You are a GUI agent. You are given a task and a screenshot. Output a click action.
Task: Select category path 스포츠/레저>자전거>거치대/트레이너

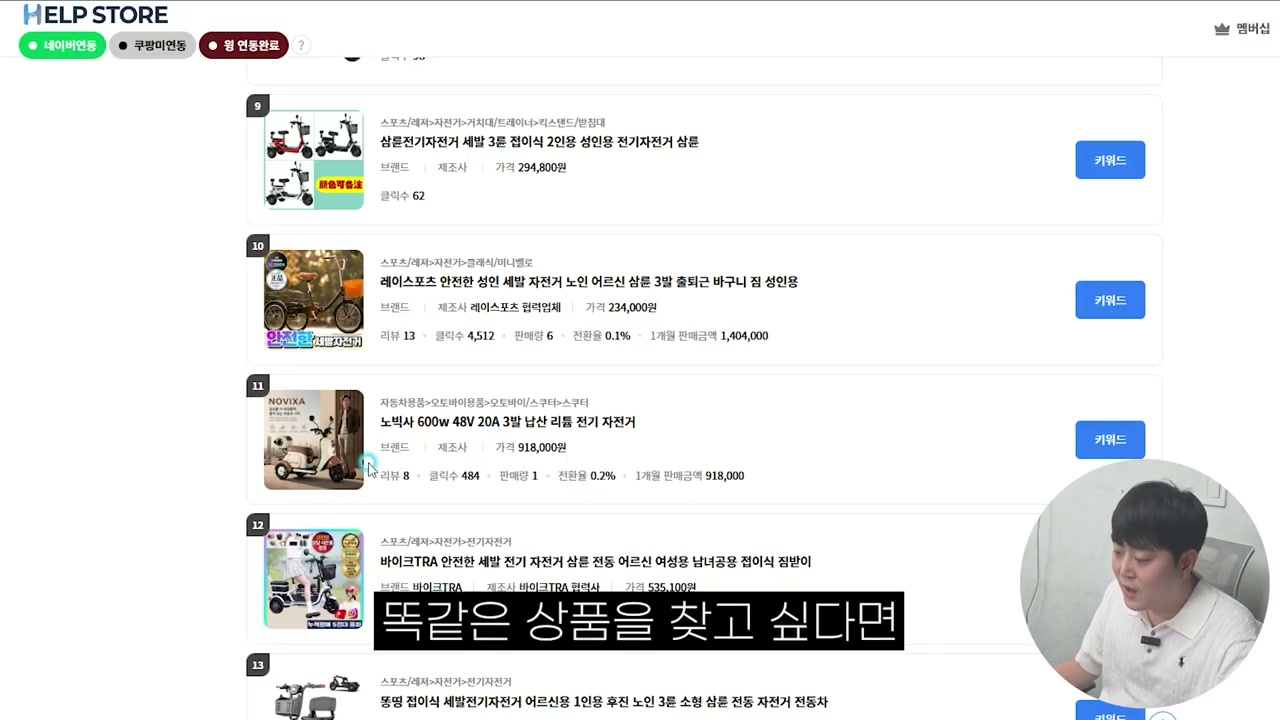(x=492, y=123)
